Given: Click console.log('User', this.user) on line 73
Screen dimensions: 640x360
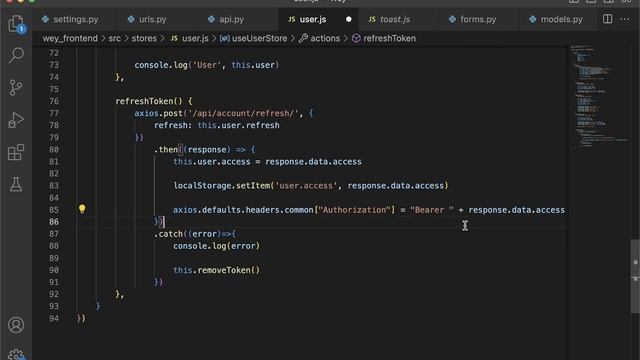Looking at the screenshot, I should [207, 65].
